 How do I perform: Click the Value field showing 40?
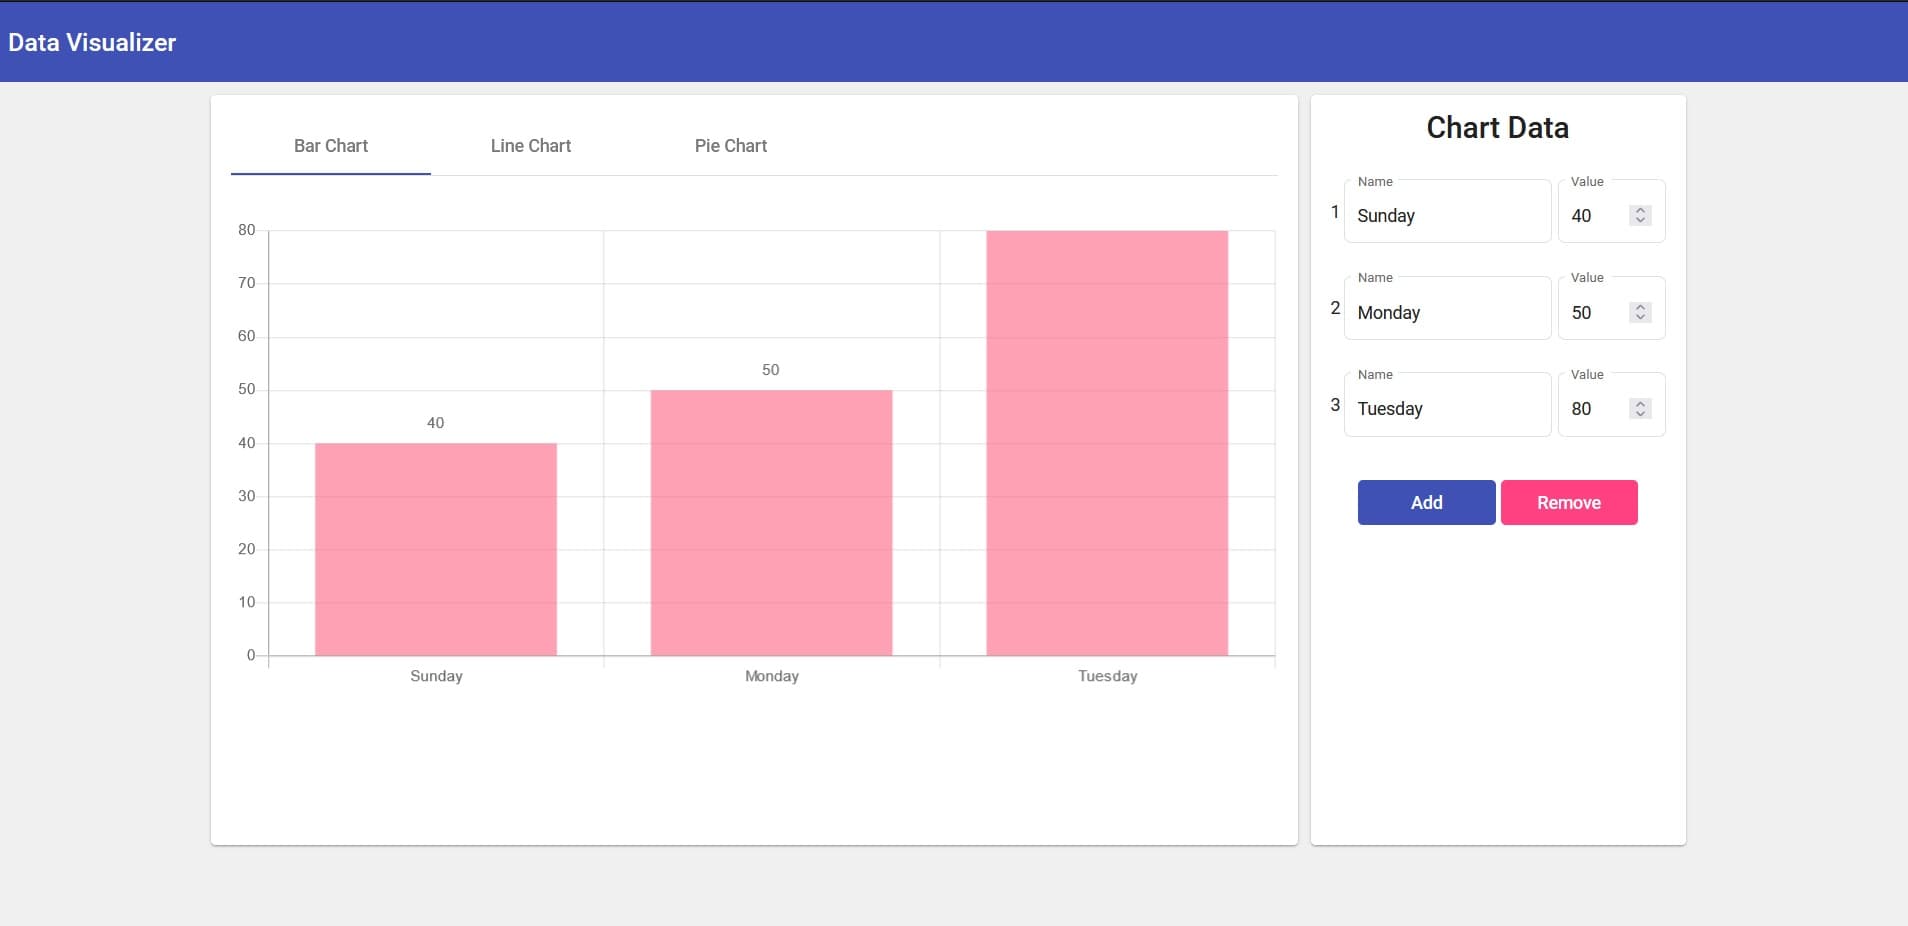tap(1594, 215)
